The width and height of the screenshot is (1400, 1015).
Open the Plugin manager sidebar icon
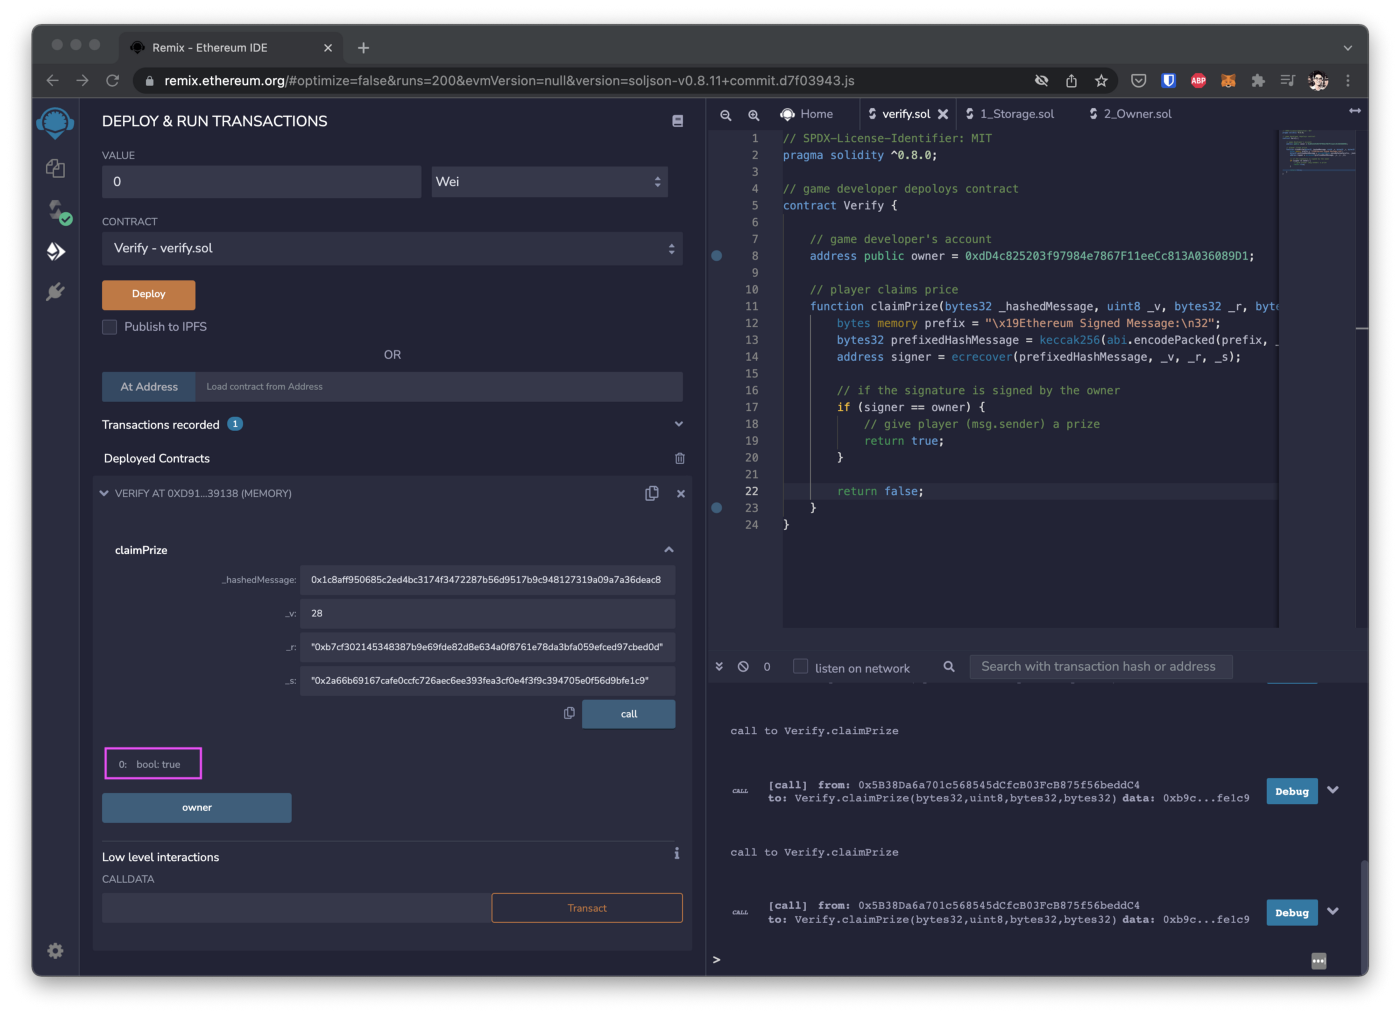tap(56, 292)
